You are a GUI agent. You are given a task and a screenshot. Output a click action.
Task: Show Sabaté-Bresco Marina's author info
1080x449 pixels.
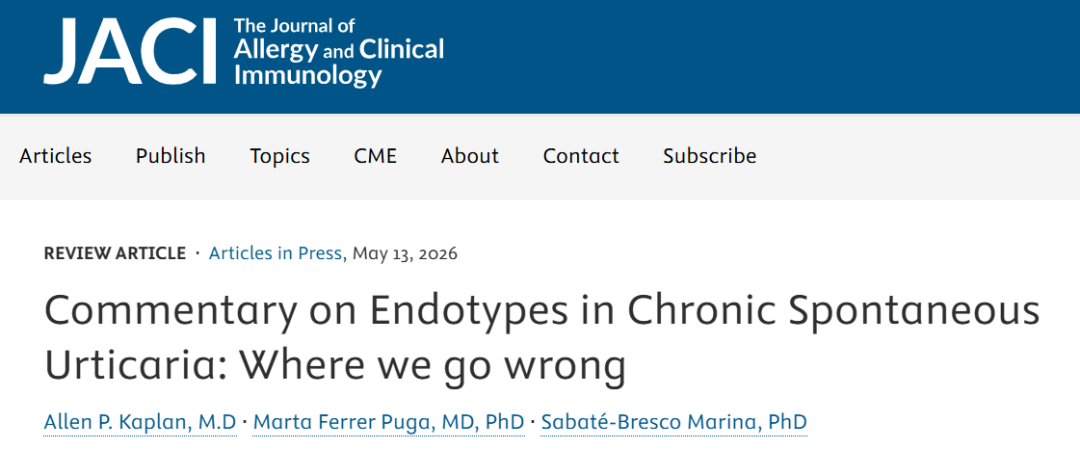coord(674,422)
